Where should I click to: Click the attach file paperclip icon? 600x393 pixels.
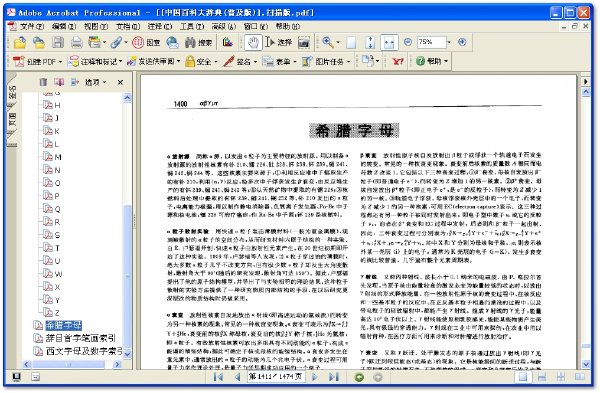click(x=116, y=42)
